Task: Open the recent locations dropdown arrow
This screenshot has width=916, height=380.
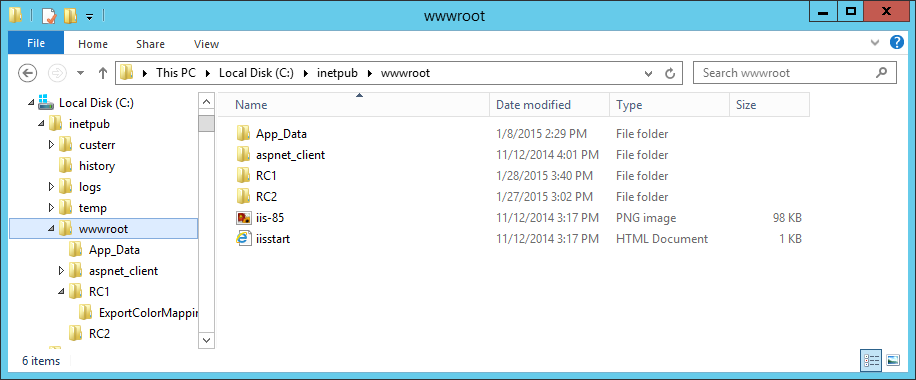Action: pos(81,73)
